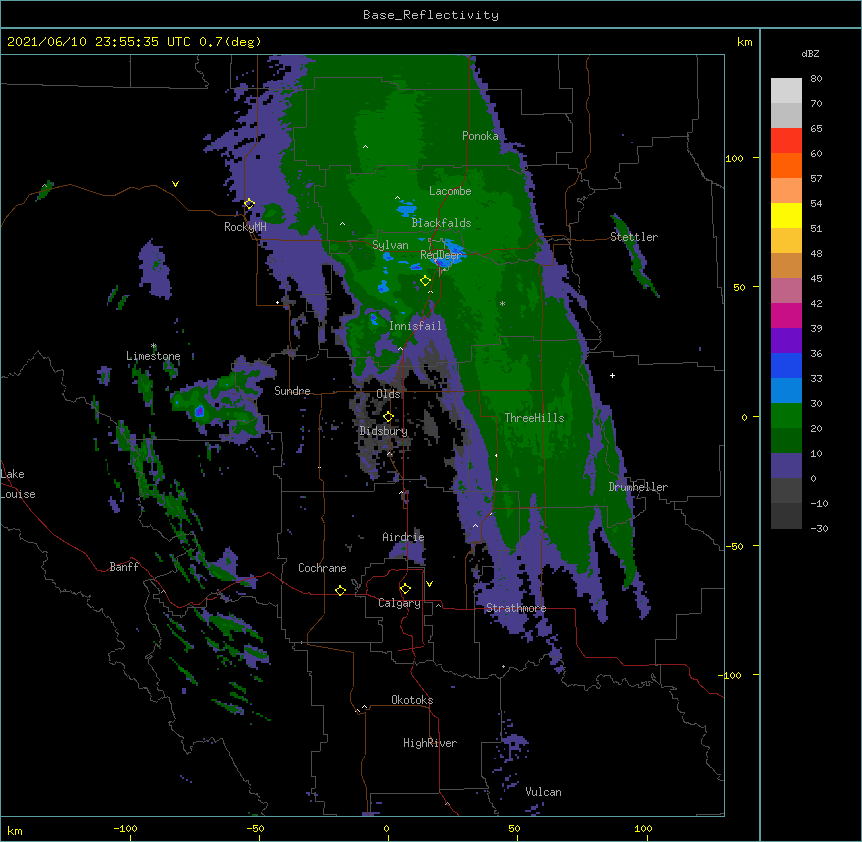The image size is (862, 842).
Task: Click the Vulcan label
Action: tap(543, 792)
